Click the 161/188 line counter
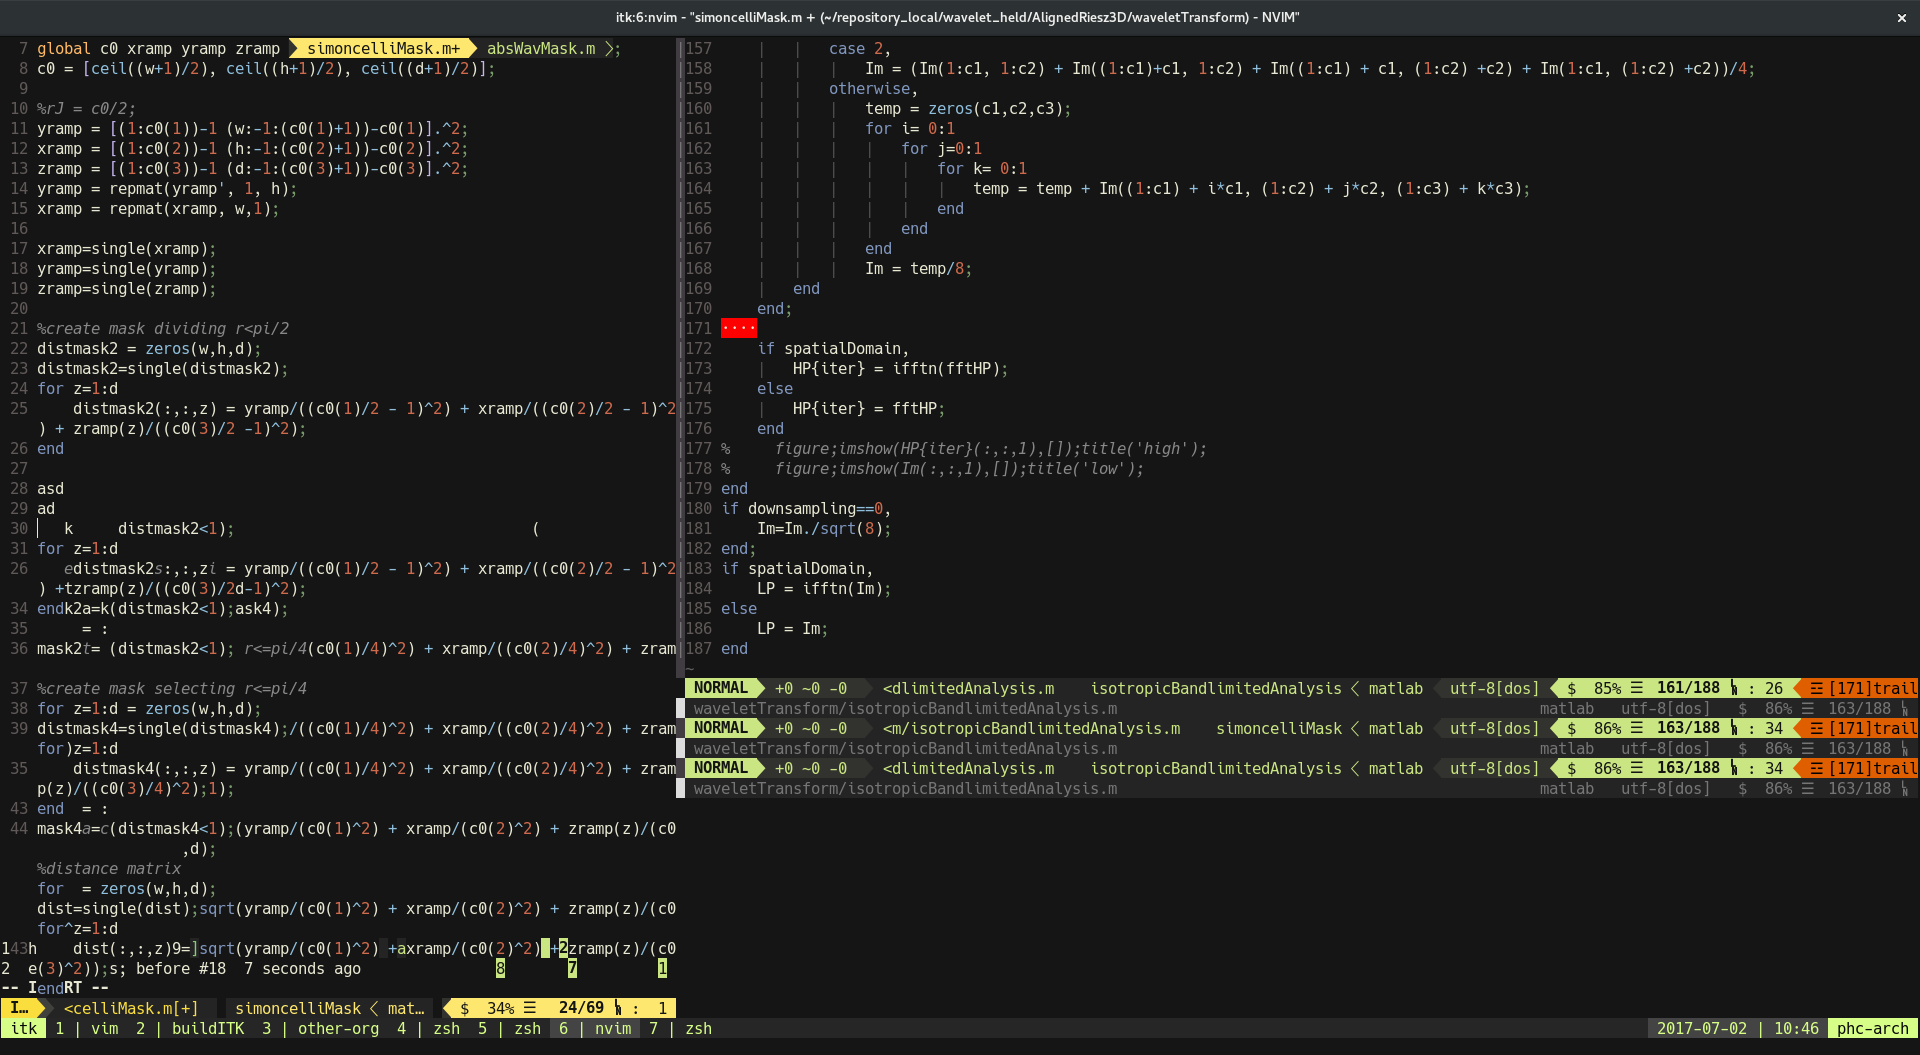 [1688, 688]
